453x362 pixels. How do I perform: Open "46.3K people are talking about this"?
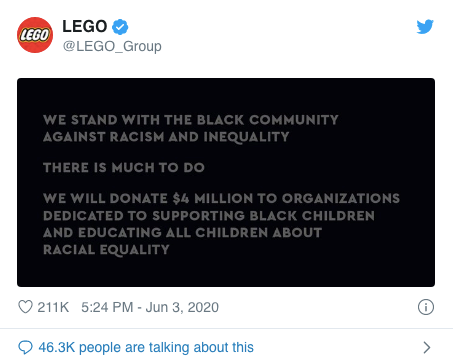[x=146, y=347]
